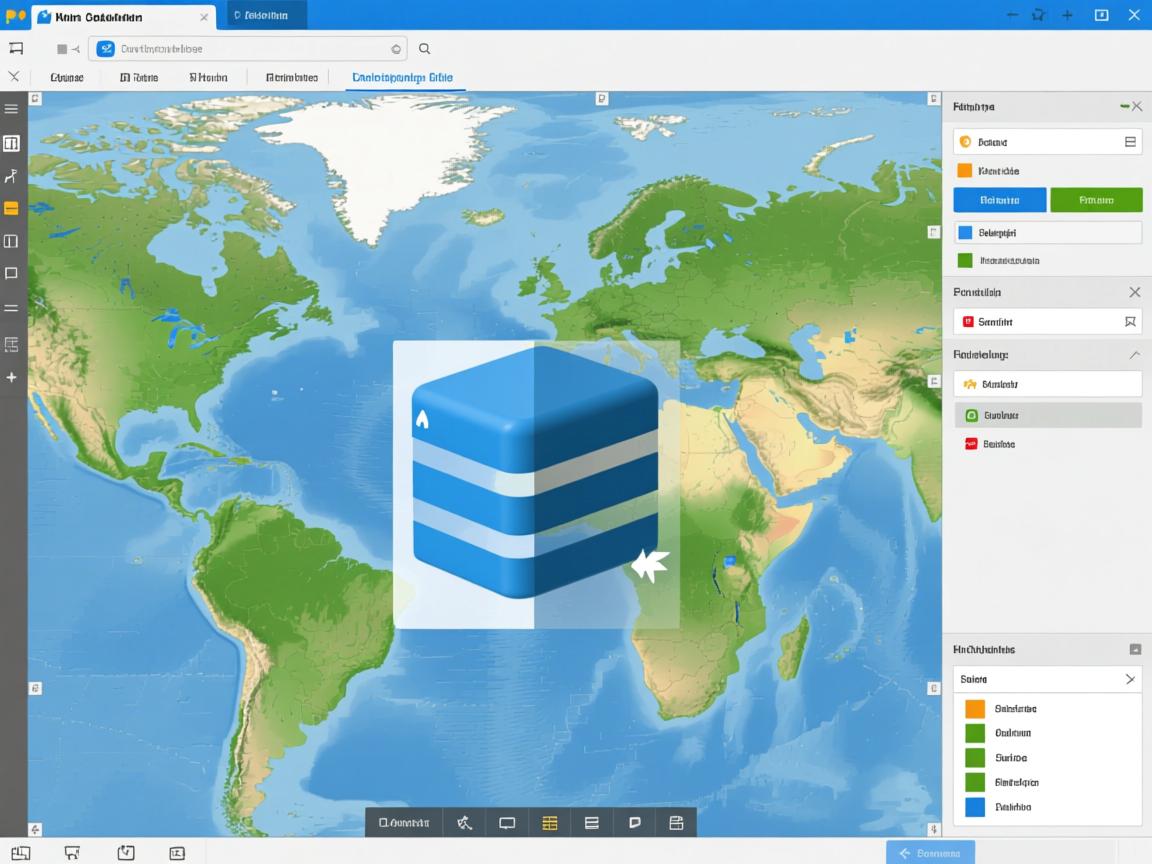1152x864 pixels.
Task: Click the blue color swatch next to the bottom list's last entry
Action: tap(975, 806)
